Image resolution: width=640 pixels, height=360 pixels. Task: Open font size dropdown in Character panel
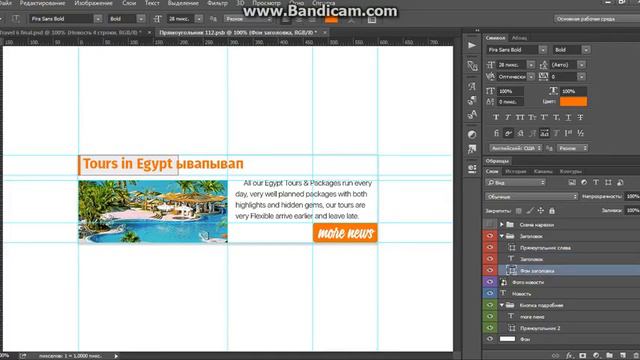(x=531, y=64)
